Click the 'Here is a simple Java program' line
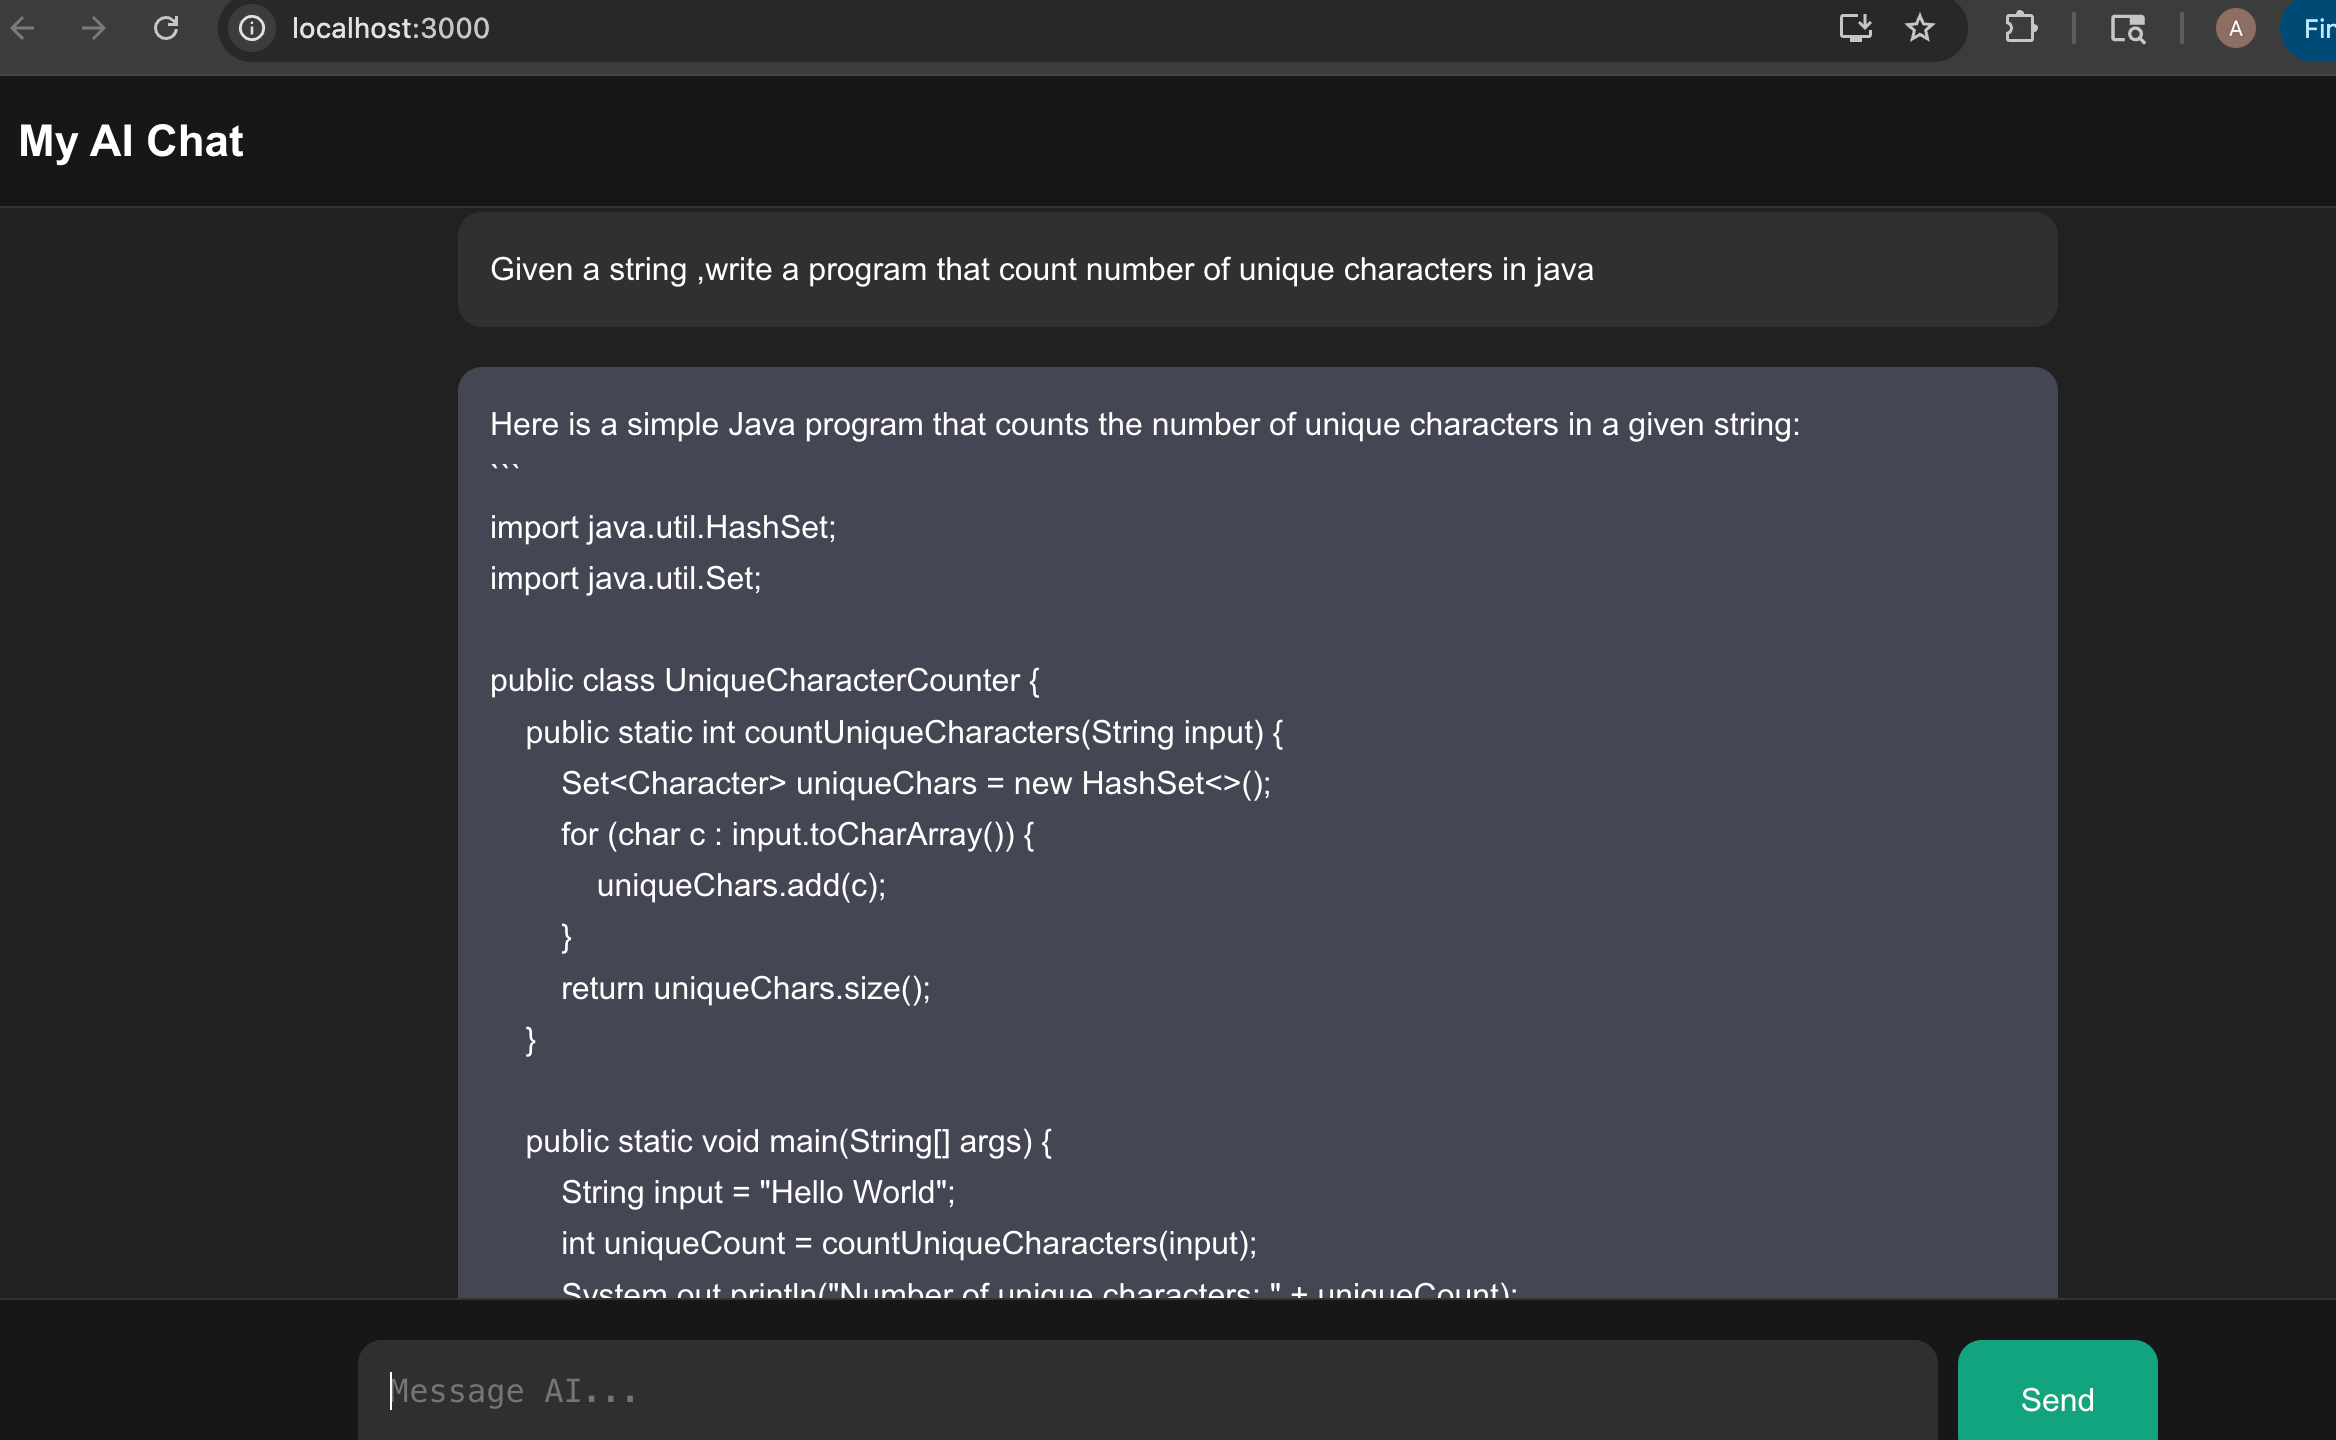 (1144, 424)
